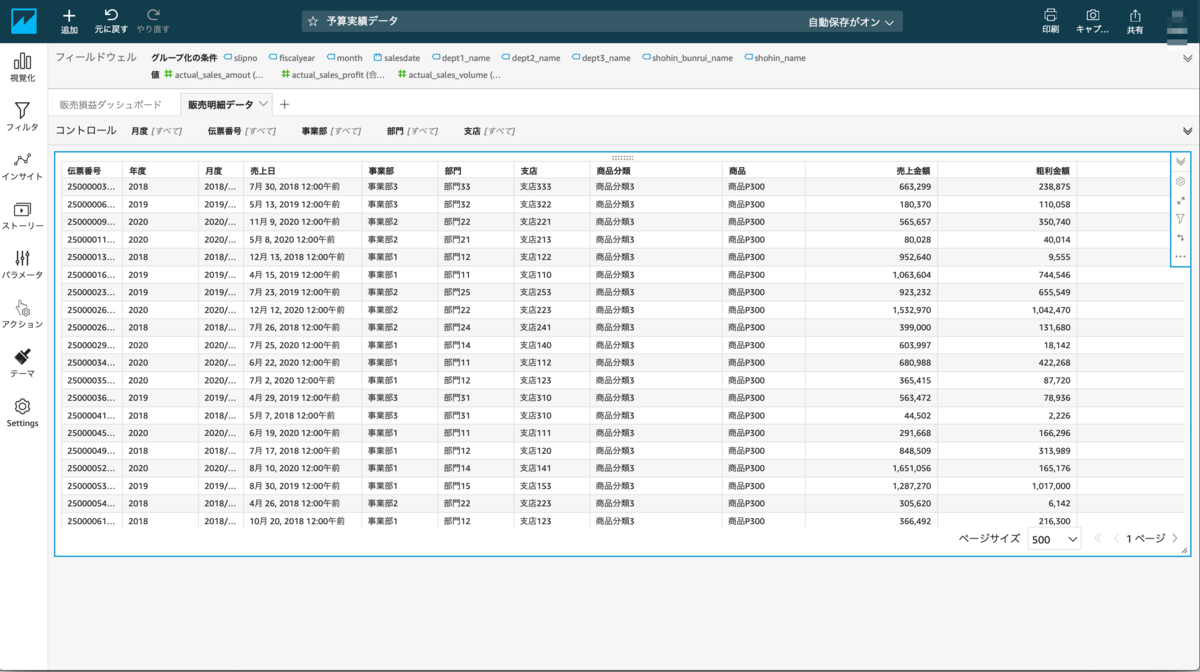Open the 自動保存がオン dropdown
This screenshot has width=1200, height=672.
851,22
